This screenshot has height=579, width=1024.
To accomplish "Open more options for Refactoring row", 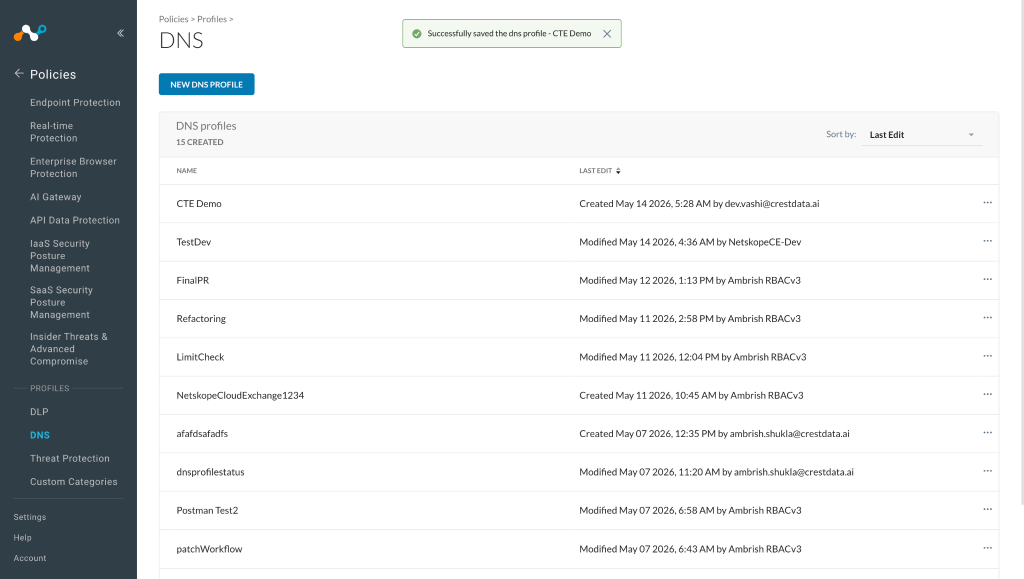I will pyautogui.click(x=987, y=318).
